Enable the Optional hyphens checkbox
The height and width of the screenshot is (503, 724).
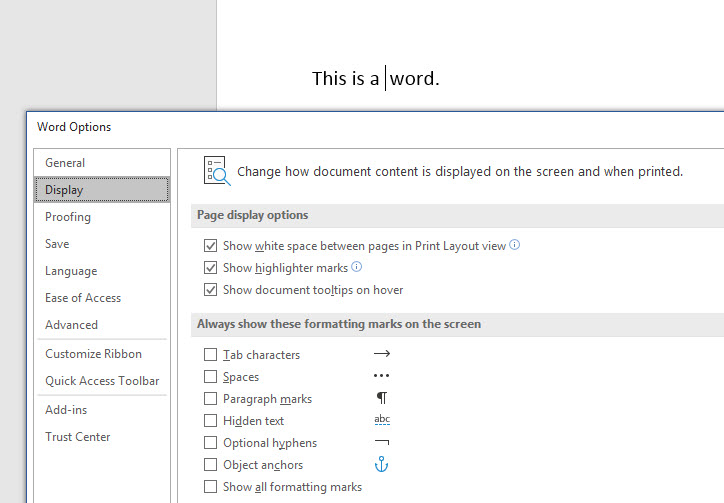[211, 443]
